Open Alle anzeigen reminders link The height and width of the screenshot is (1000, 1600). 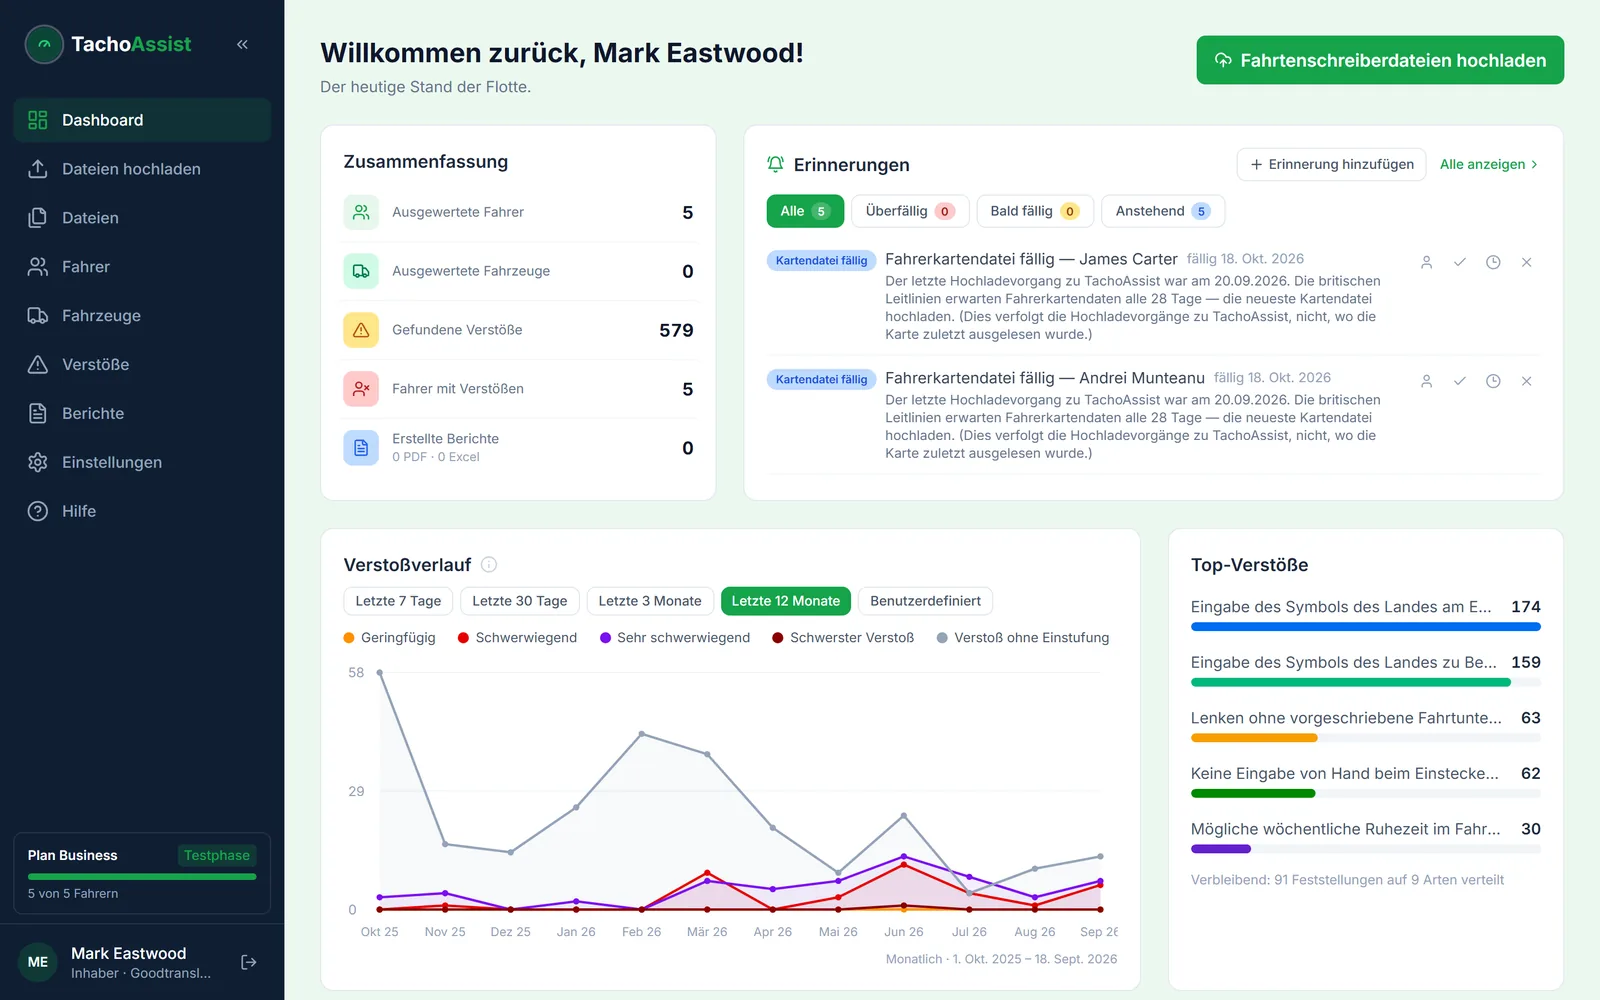tap(1489, 164)
